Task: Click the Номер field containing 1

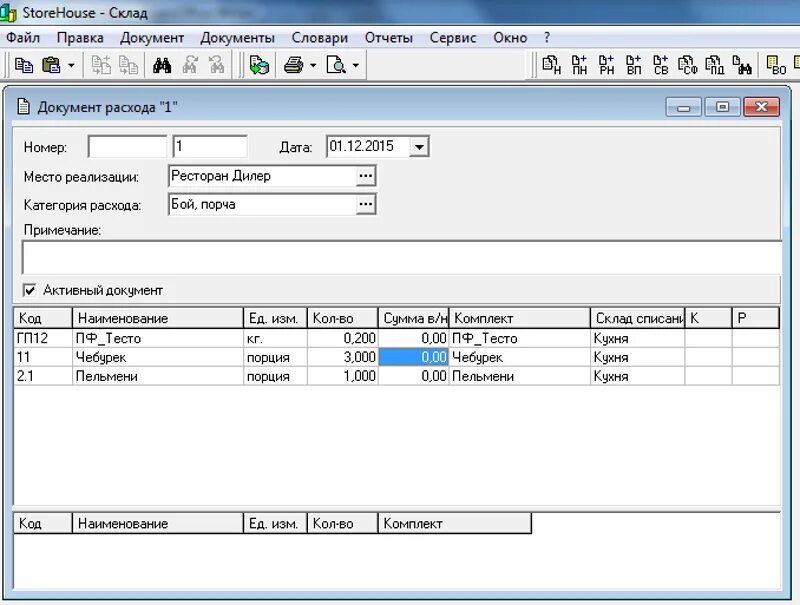Action: click(210, 147)
